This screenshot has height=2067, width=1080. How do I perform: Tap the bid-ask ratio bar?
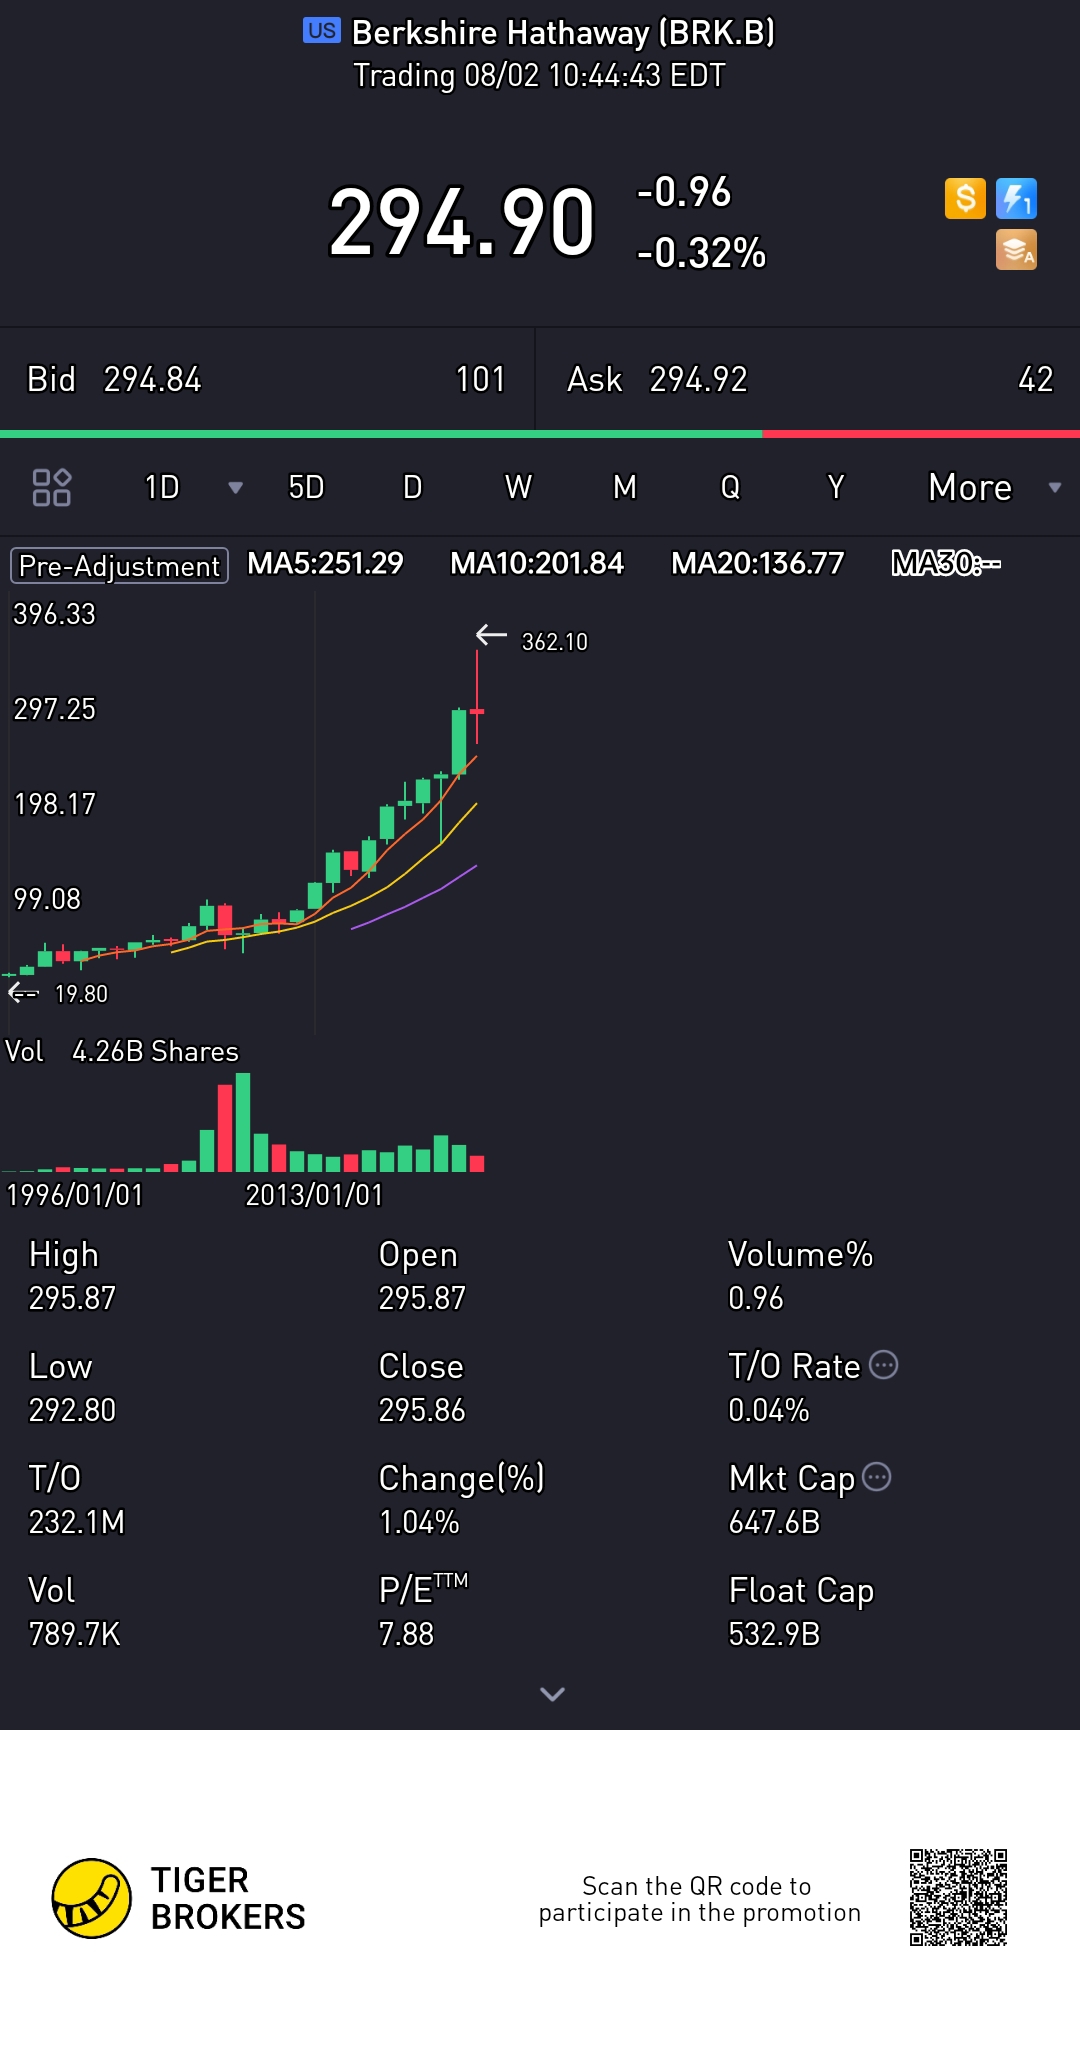[540, 434]
